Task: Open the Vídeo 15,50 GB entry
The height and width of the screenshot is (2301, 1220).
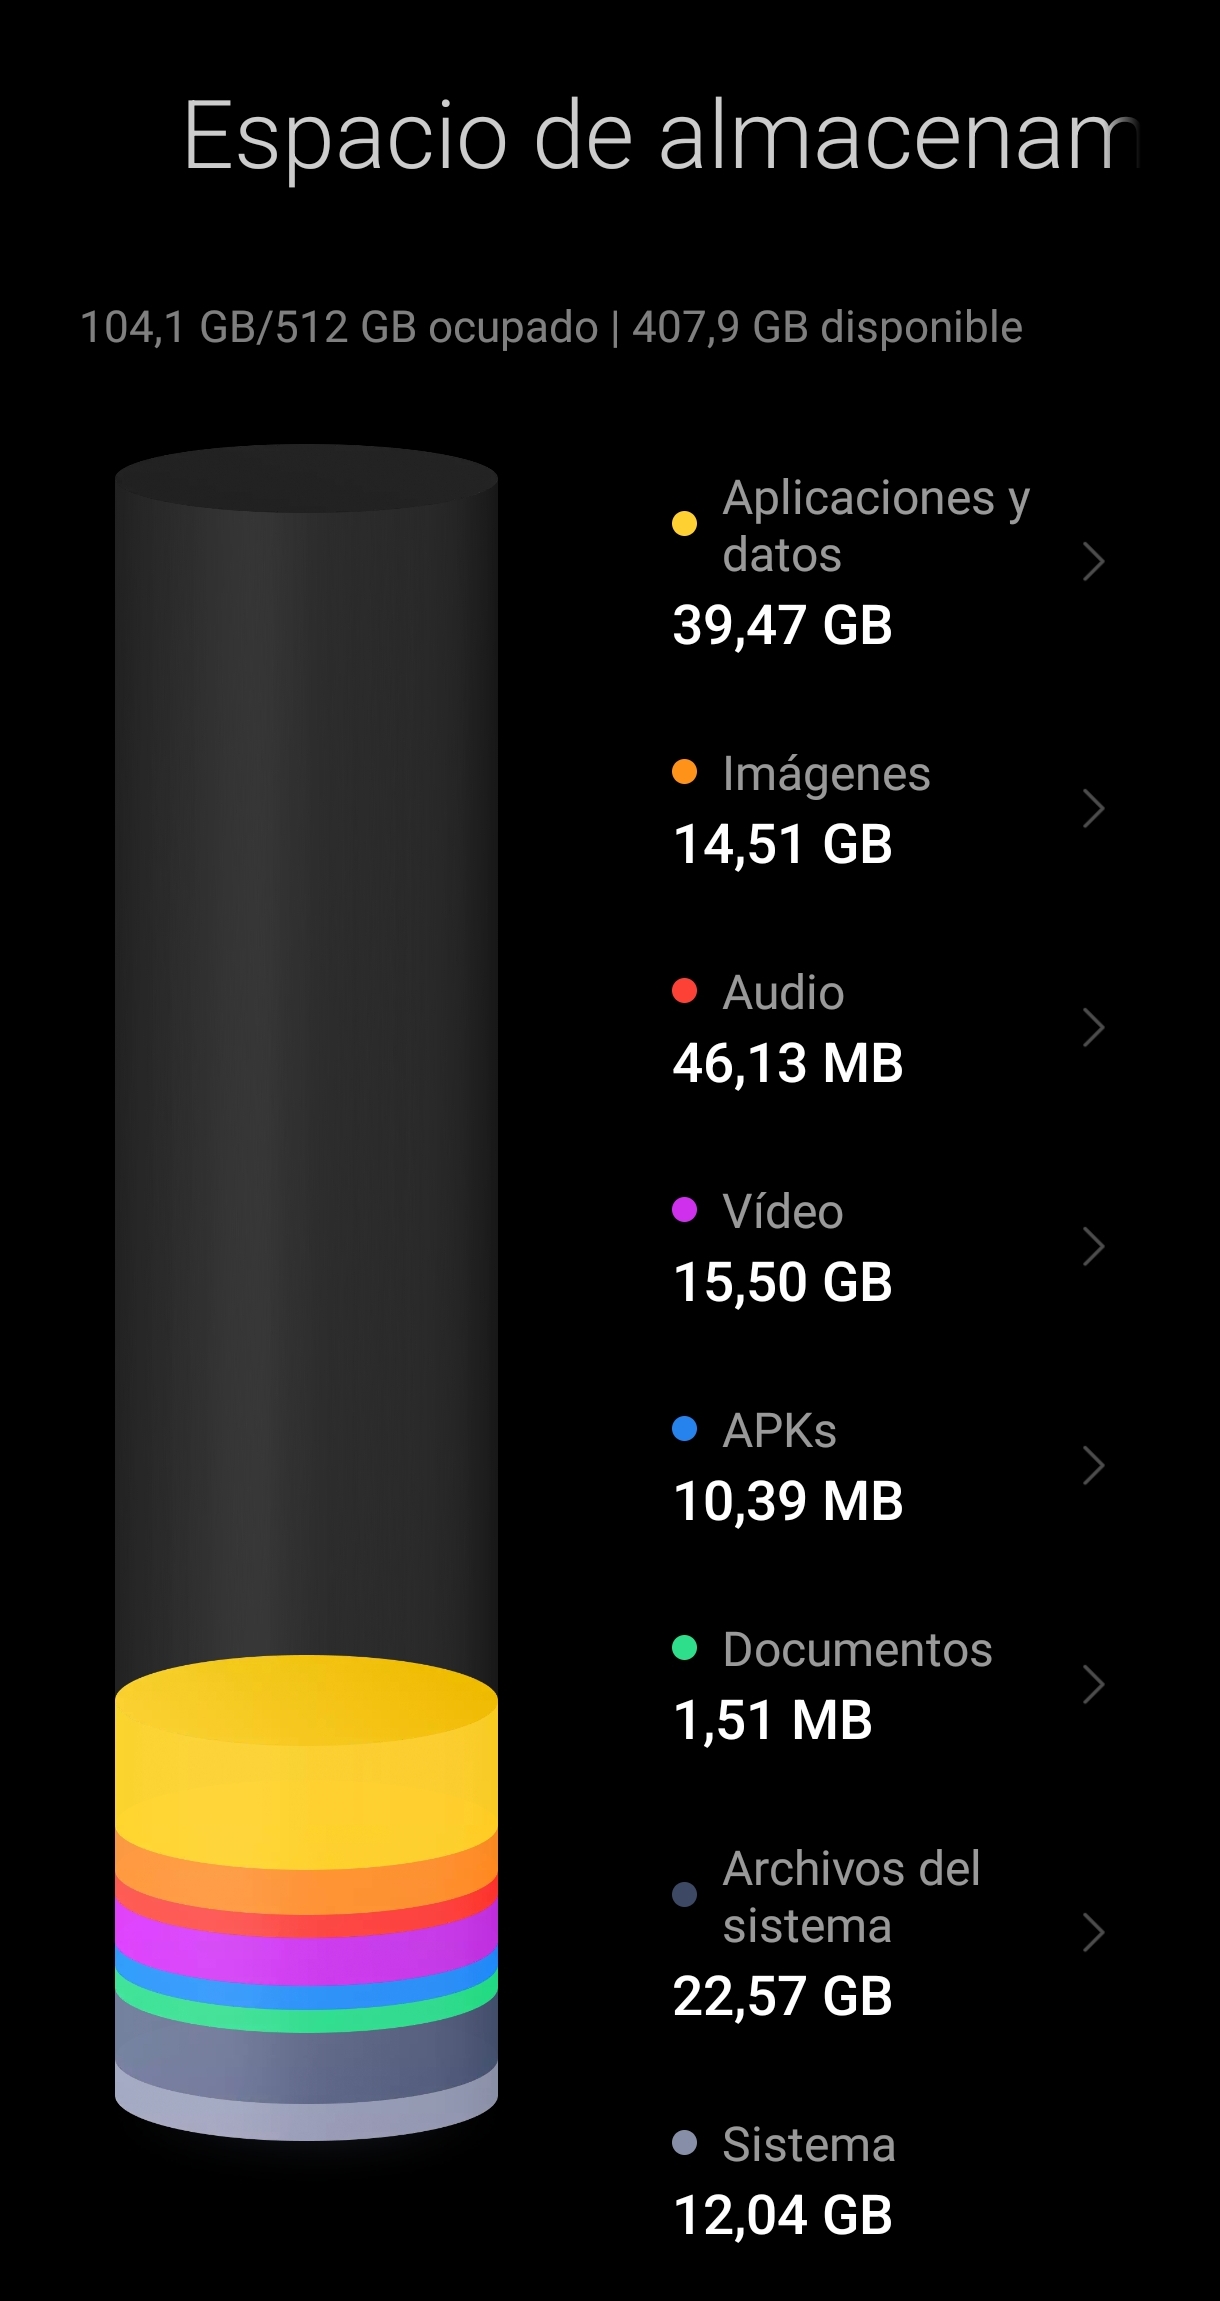Action: (889, 1246)
